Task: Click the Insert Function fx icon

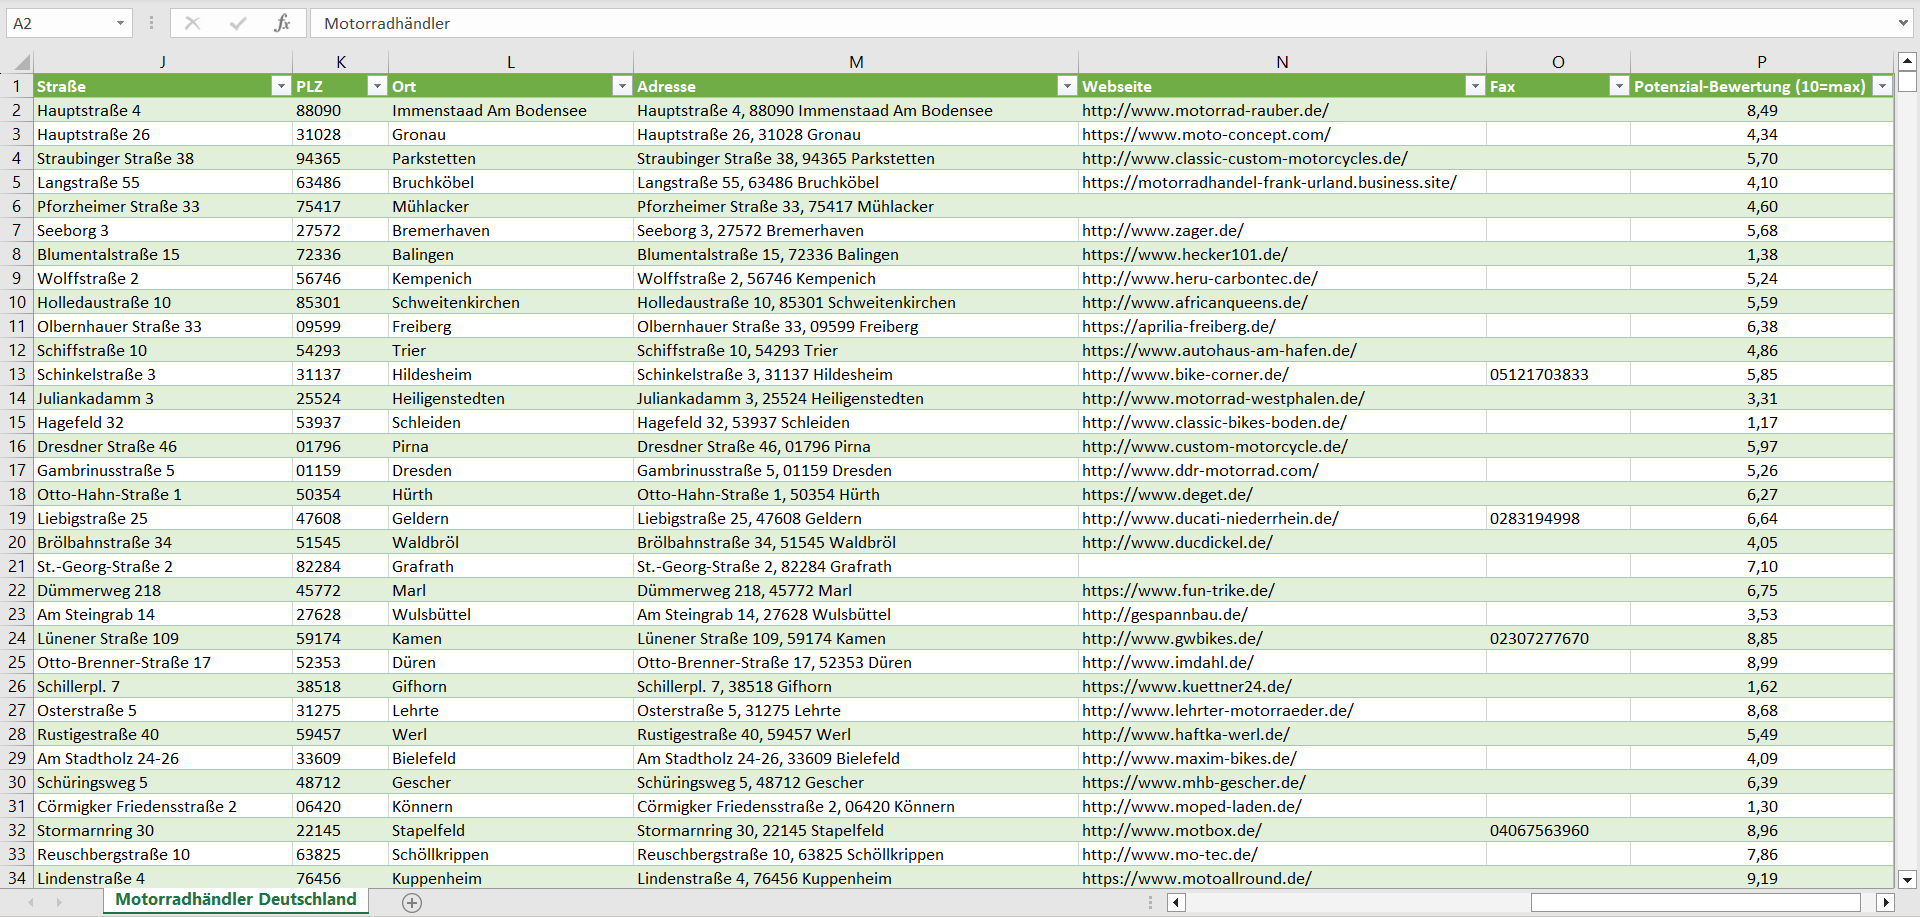Action: tap(282, 23)
